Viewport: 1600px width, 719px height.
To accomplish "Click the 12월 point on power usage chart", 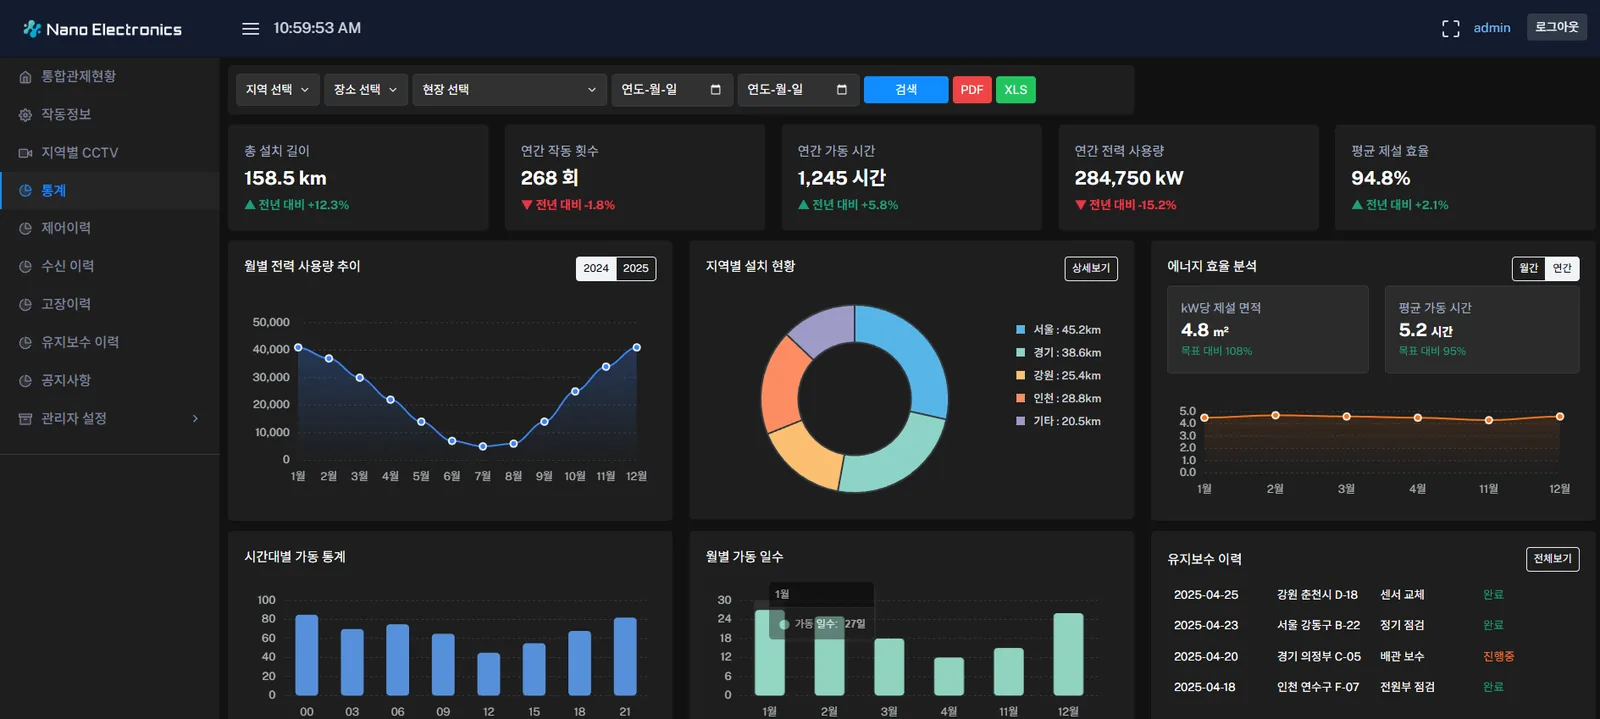I will (637, 348).
